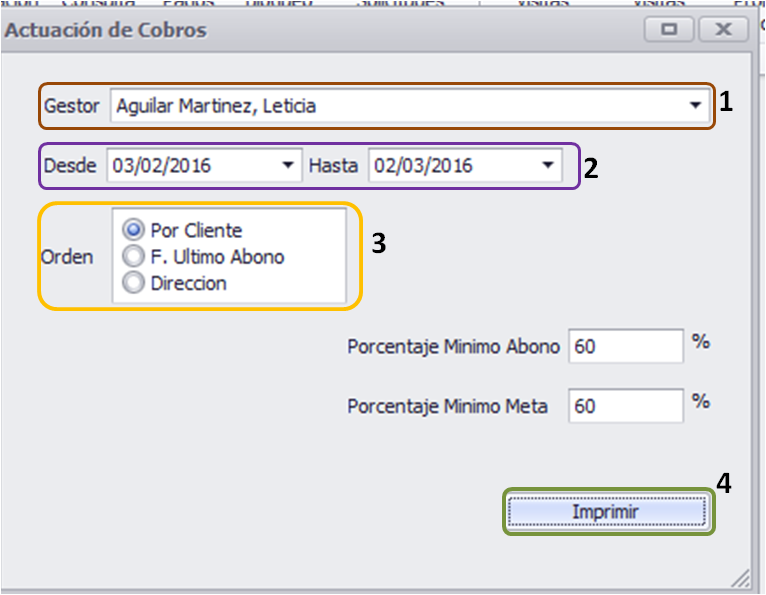Maximize the Actuación de Cobros window
Viewport: 766px width, 595px height.
(669, 30)
